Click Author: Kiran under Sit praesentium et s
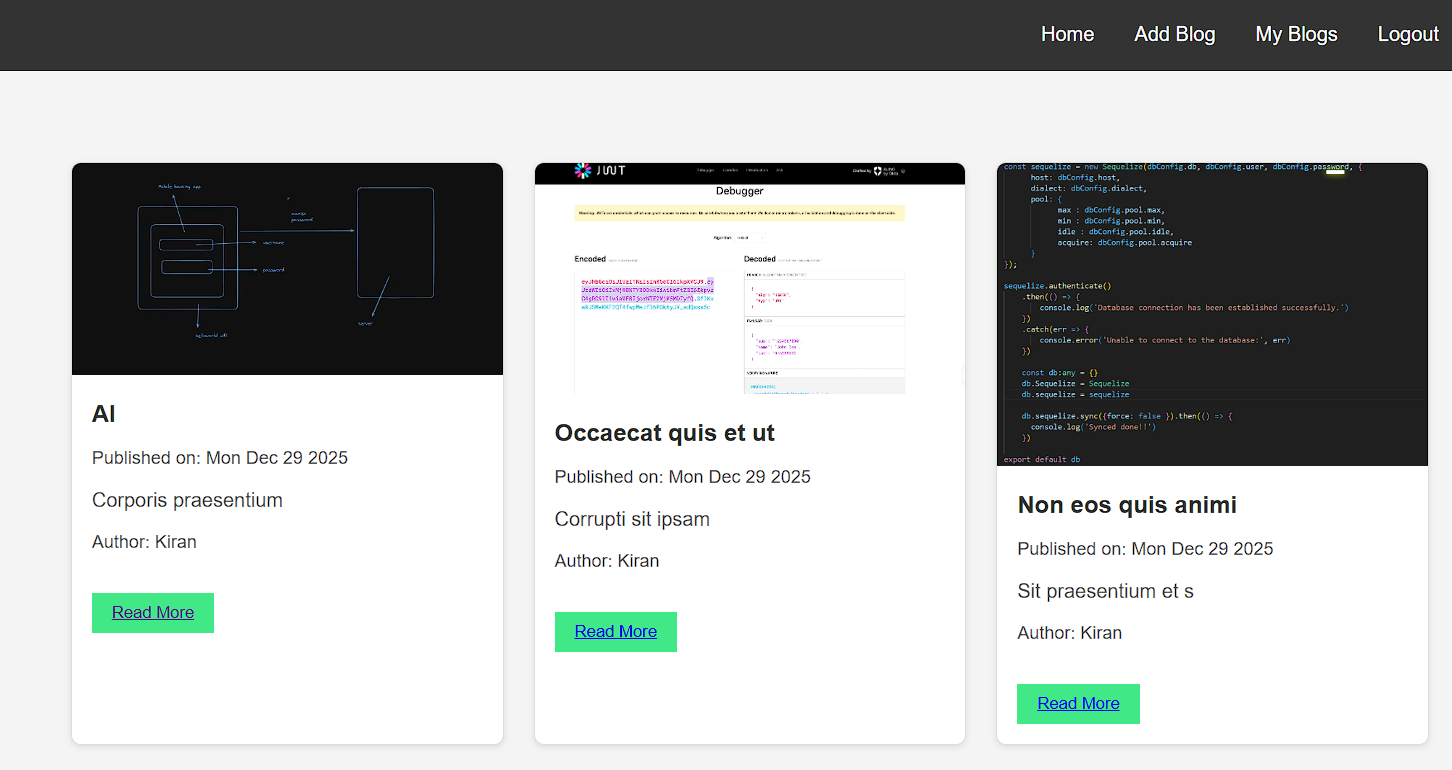The width and height of the screenshot is (1452, 770). tap(1069, 633)
